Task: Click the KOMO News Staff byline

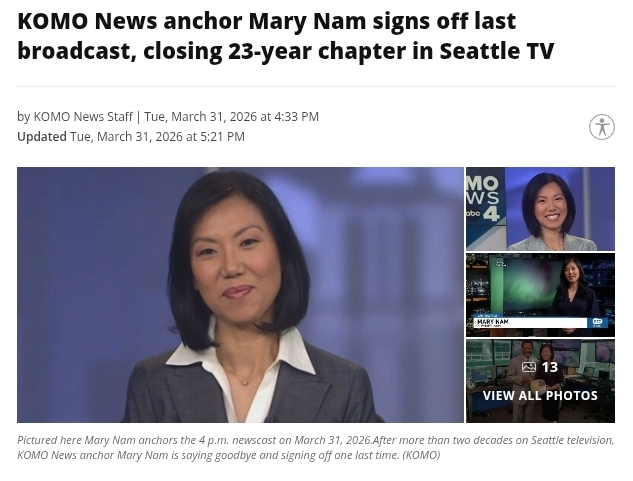Action: click(83, 117)
